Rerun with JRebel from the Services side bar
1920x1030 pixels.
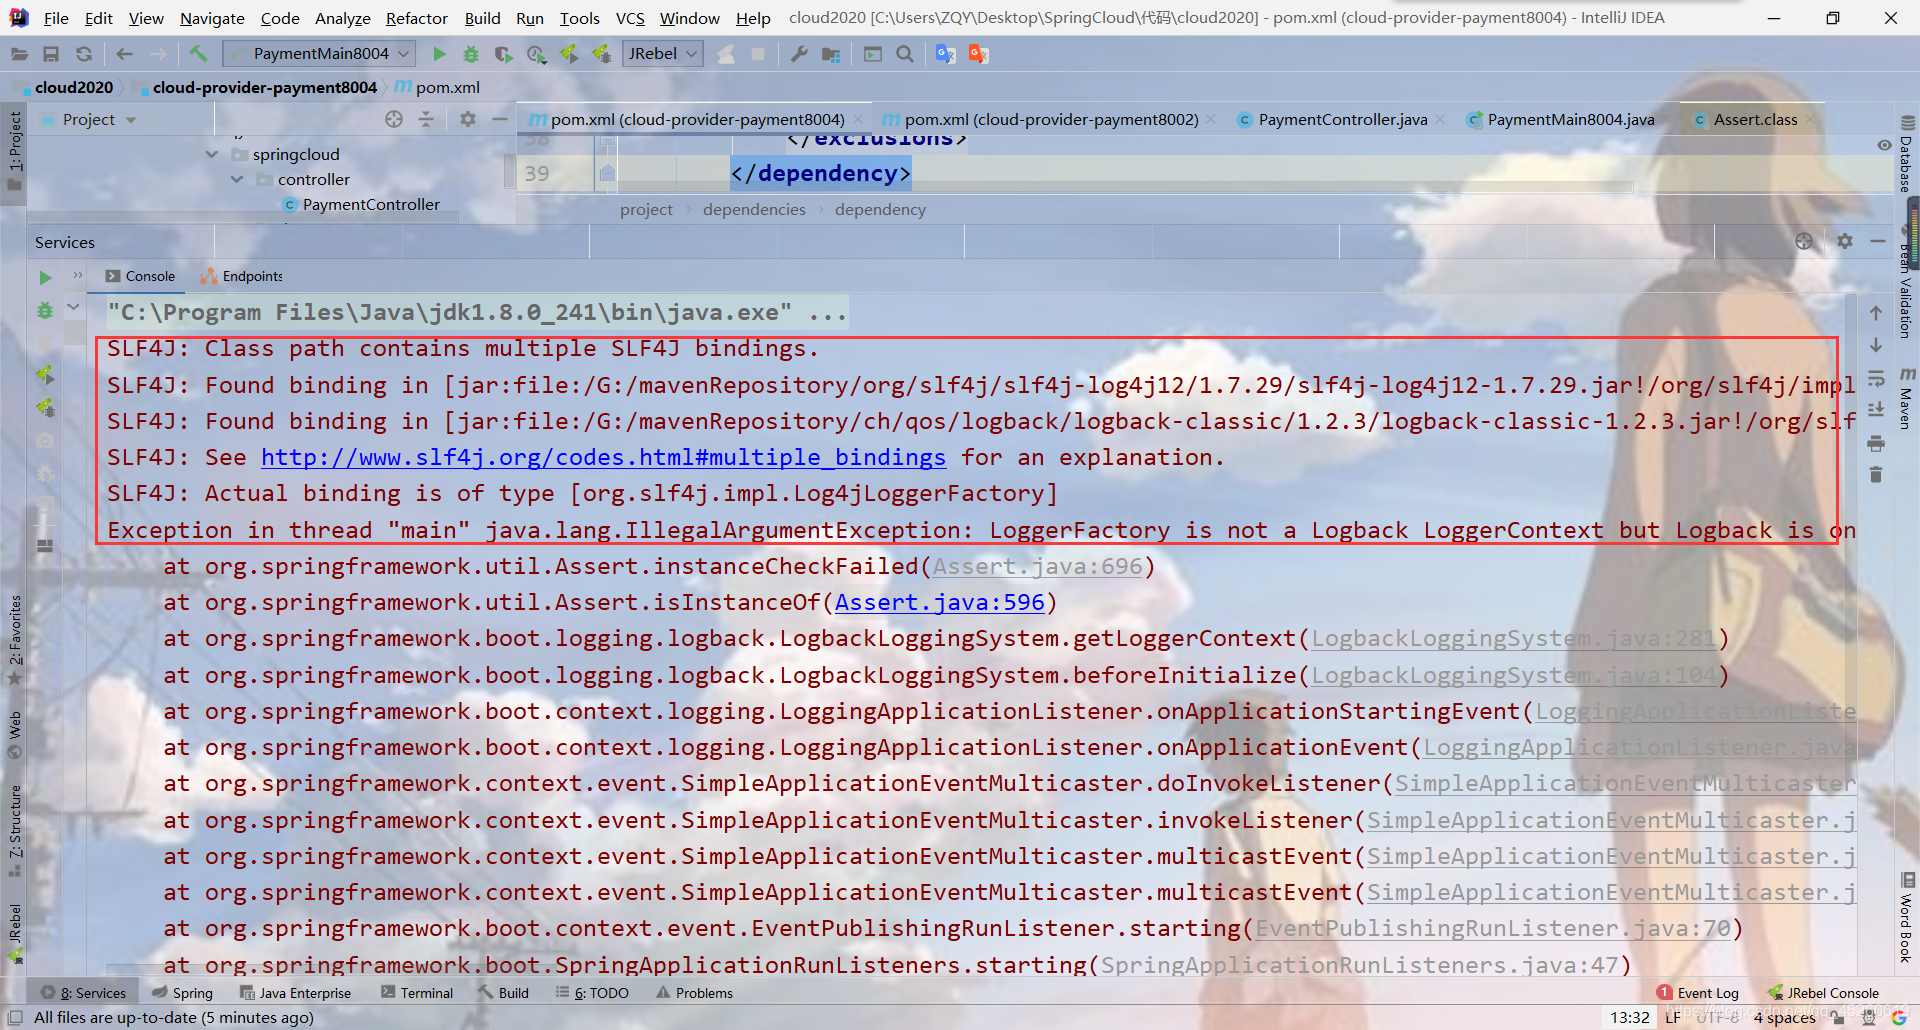pyautogui.click(x=45, y=375)
